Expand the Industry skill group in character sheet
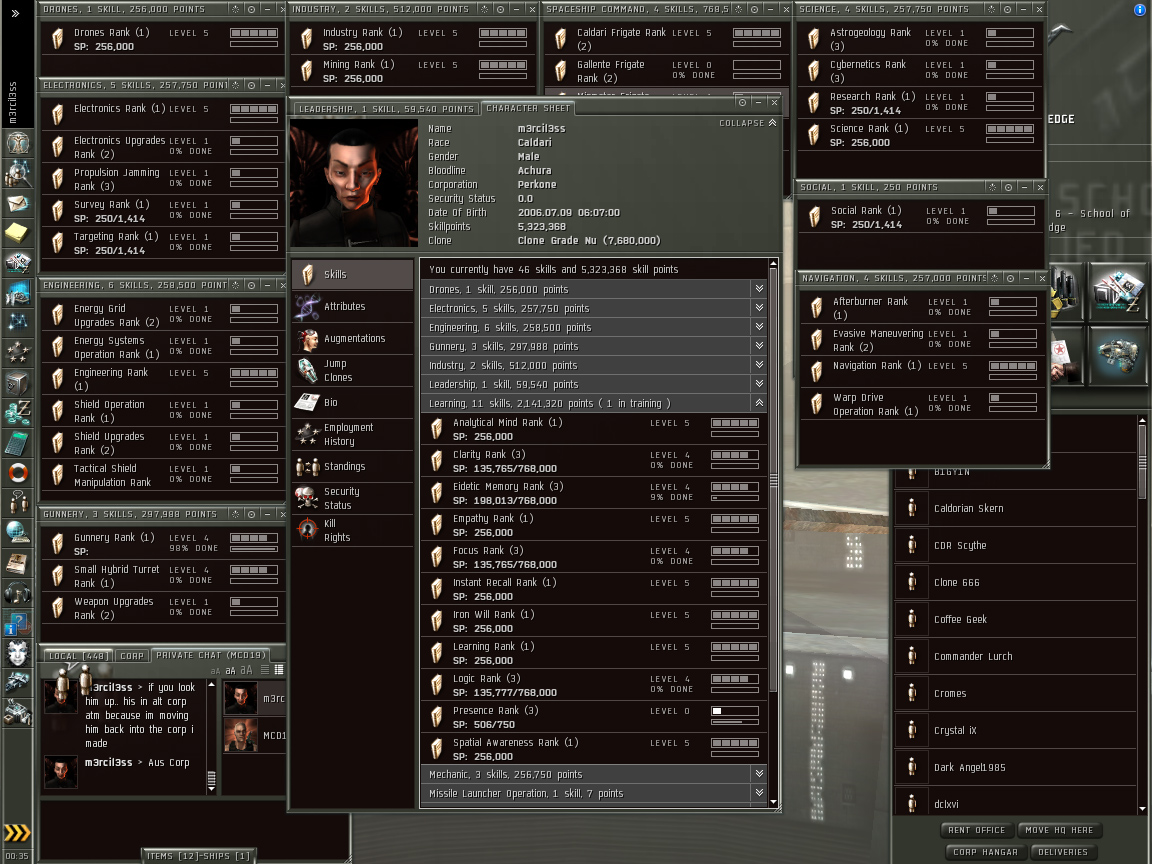Screen dimensions: 1152x864 [759, 365]
